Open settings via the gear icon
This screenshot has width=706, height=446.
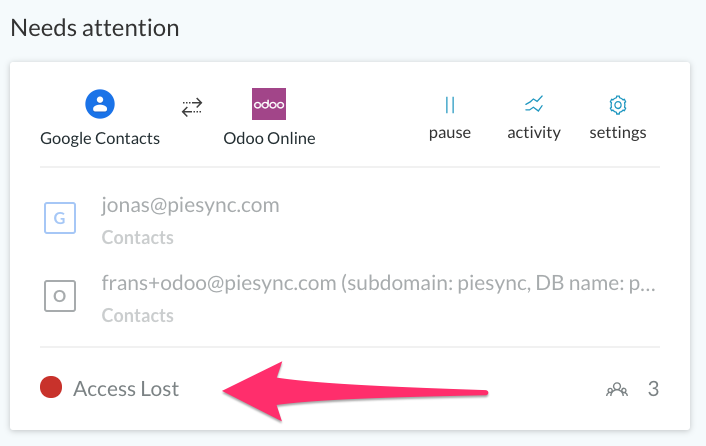[x=618, y=105]
